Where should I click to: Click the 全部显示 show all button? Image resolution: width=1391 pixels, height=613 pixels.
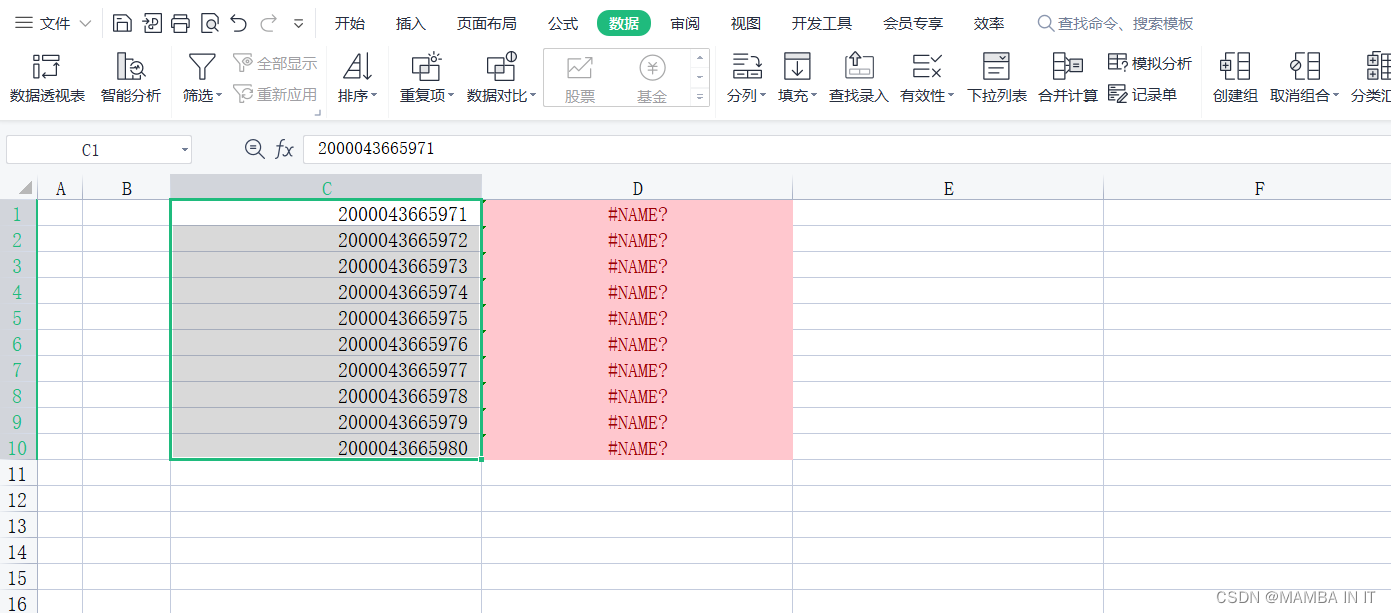coord(275,63)
